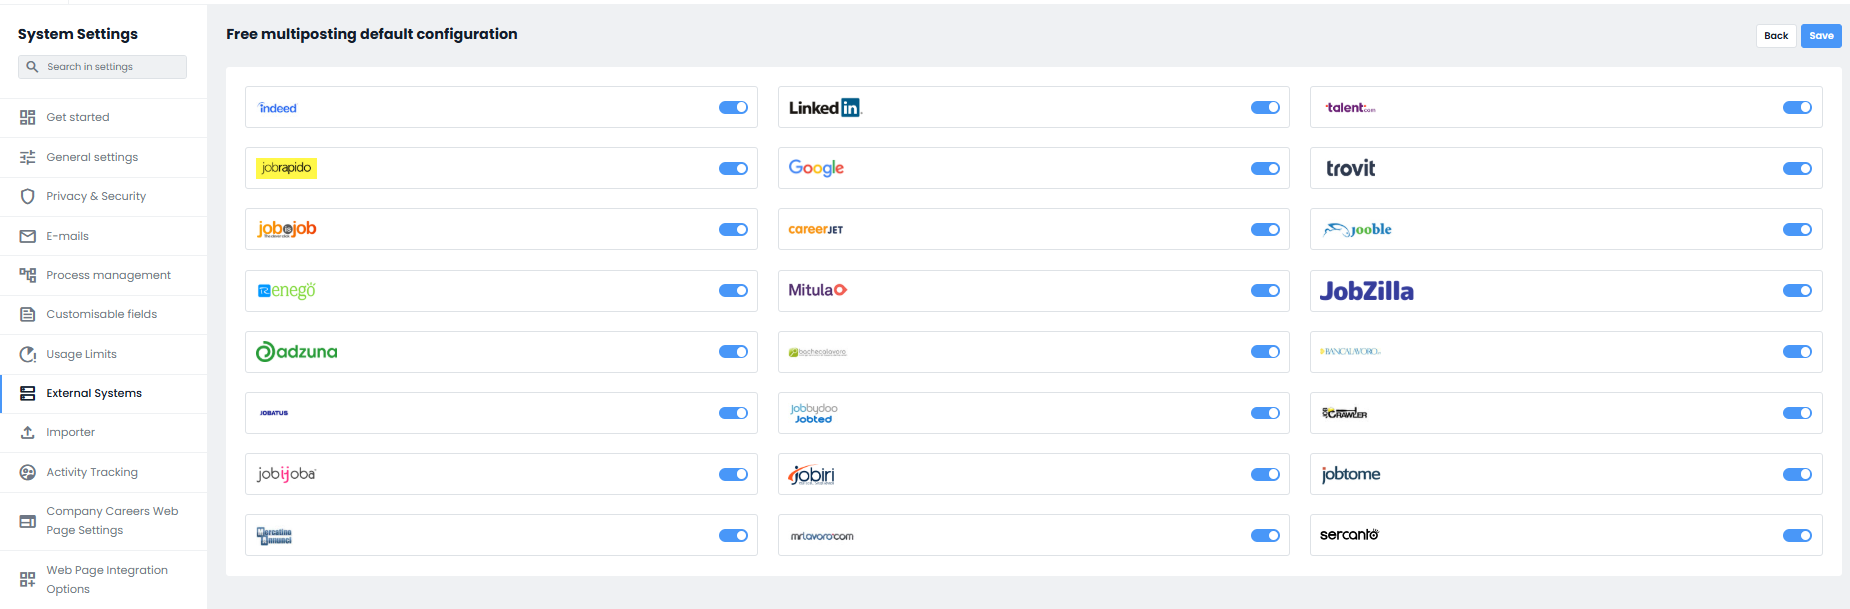Click the Importer upload icon
The image size is (1850, 609).
[x=28, y=432]
